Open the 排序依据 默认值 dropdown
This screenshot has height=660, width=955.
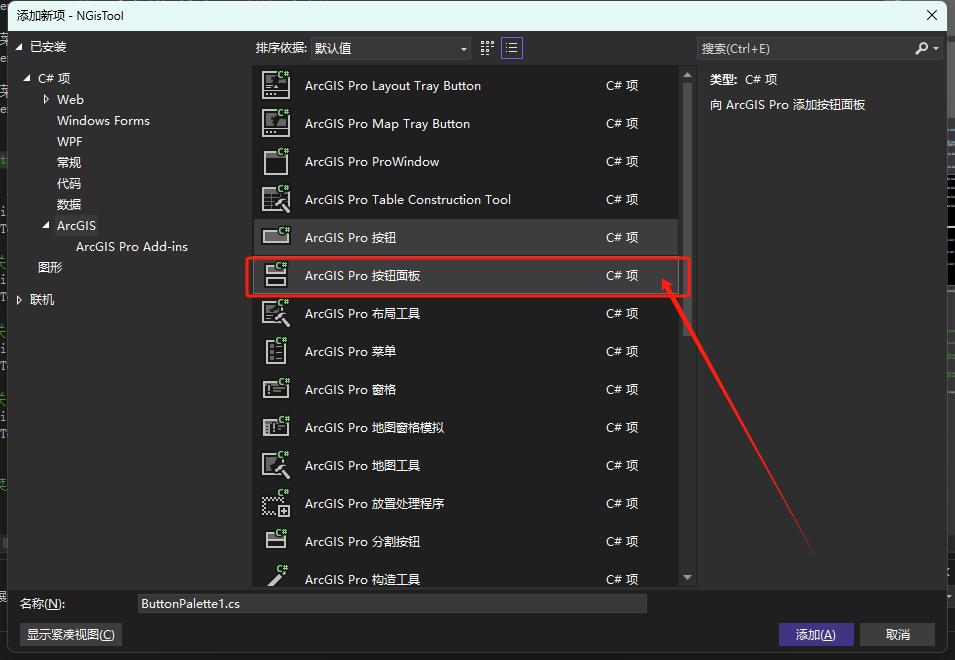(x=391, y=48)
